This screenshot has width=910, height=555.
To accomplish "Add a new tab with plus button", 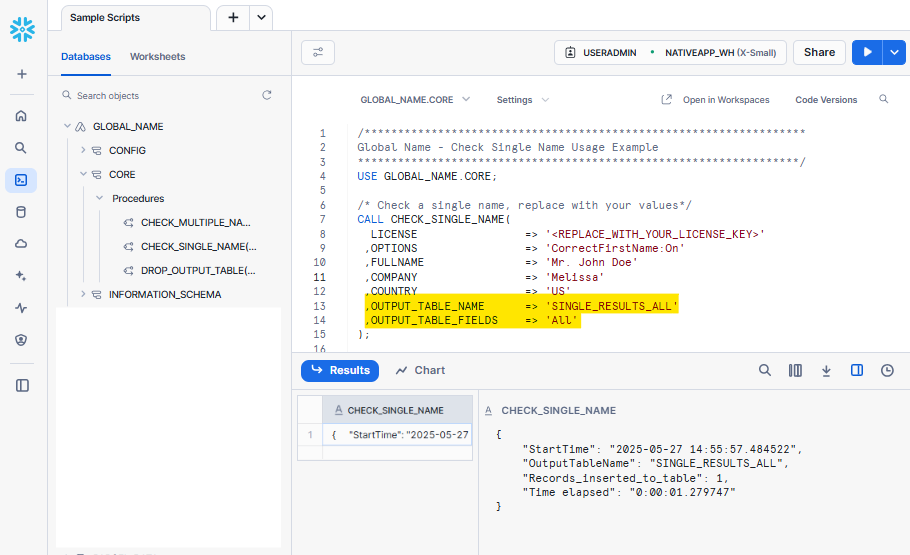I will (233, 17).
